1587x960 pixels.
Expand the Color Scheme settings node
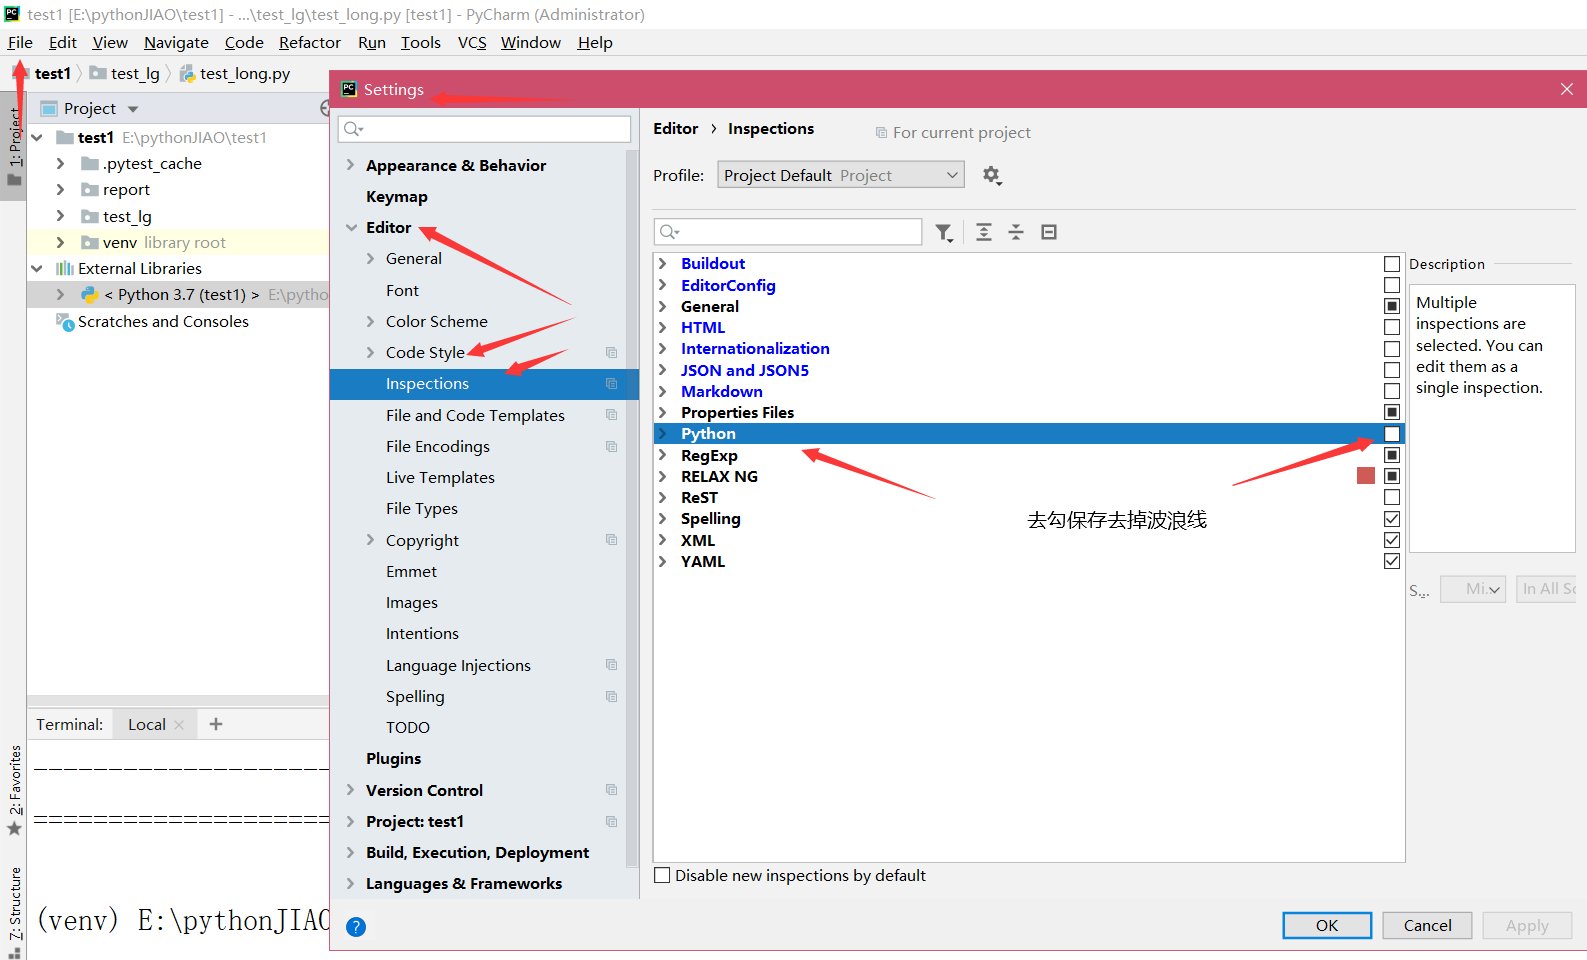[x=371, y=322]
